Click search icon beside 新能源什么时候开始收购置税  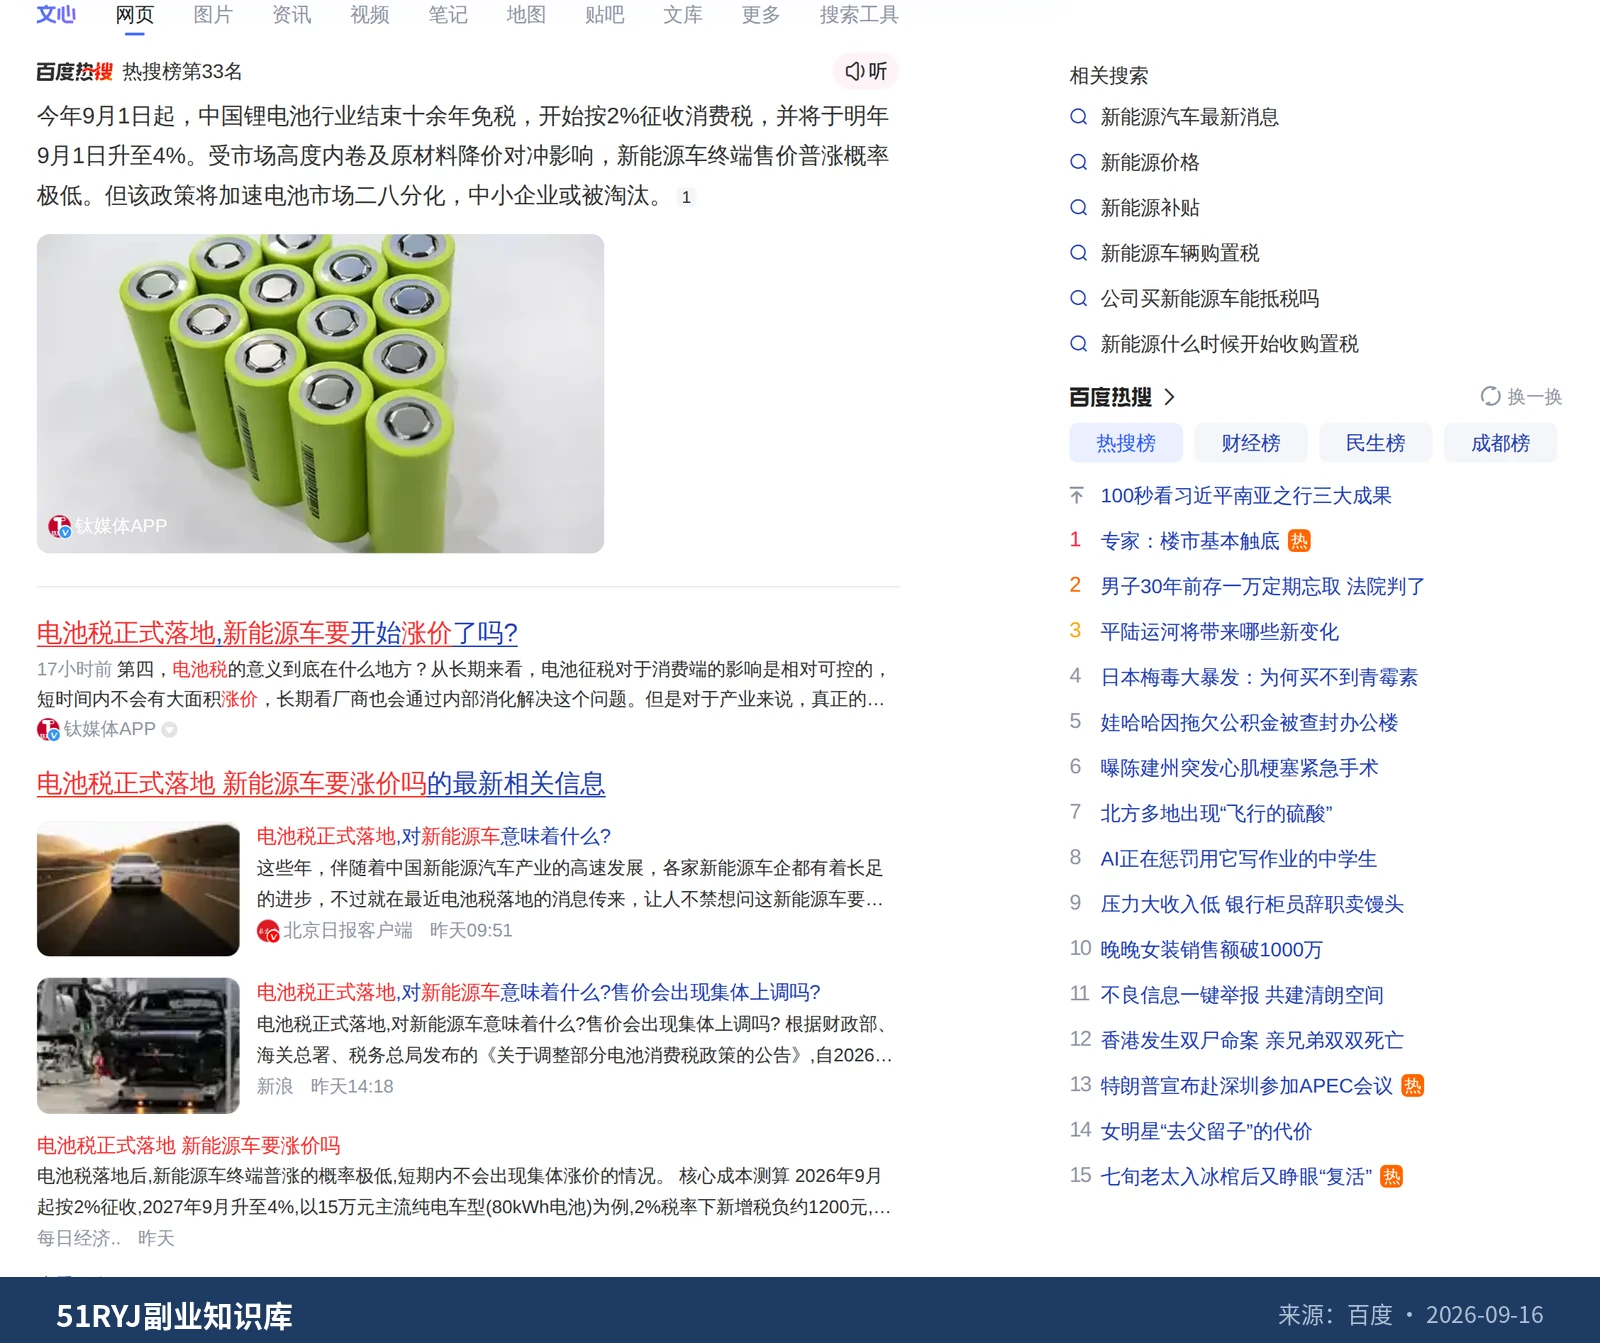click(x=1079, y=344)
